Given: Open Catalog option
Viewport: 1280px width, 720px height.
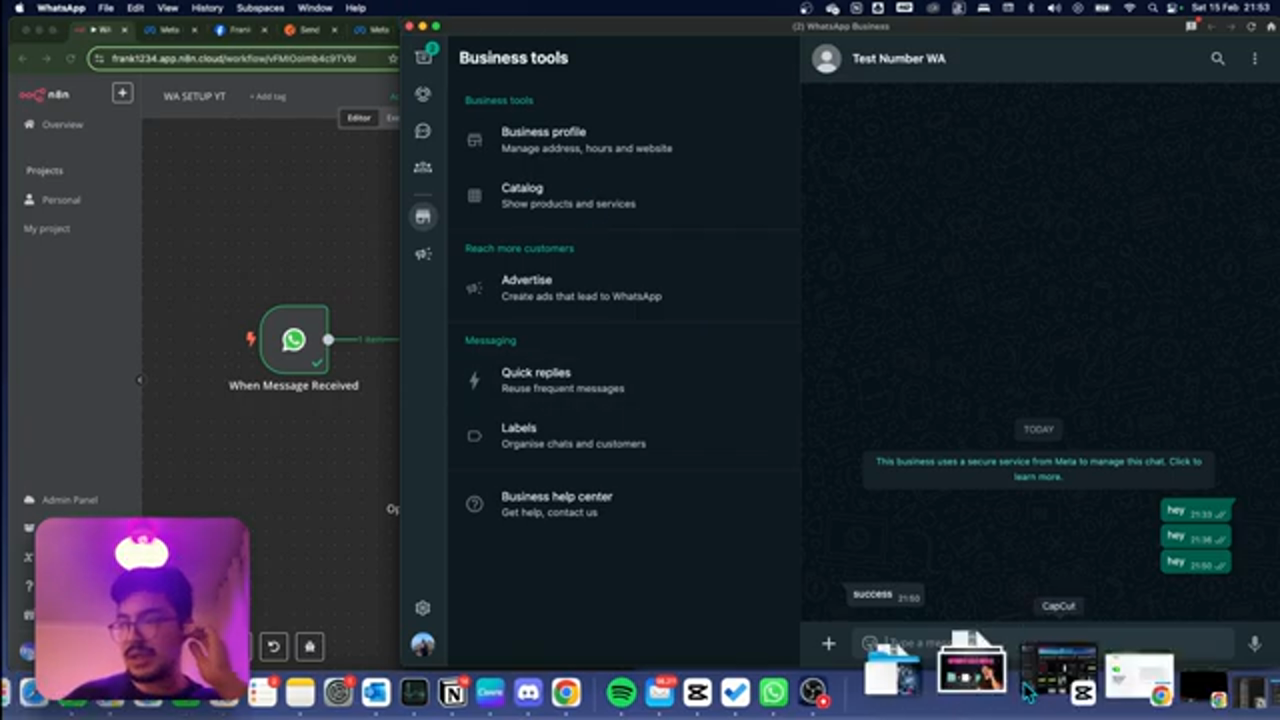Looking at the screenshot, I should 625,196.
